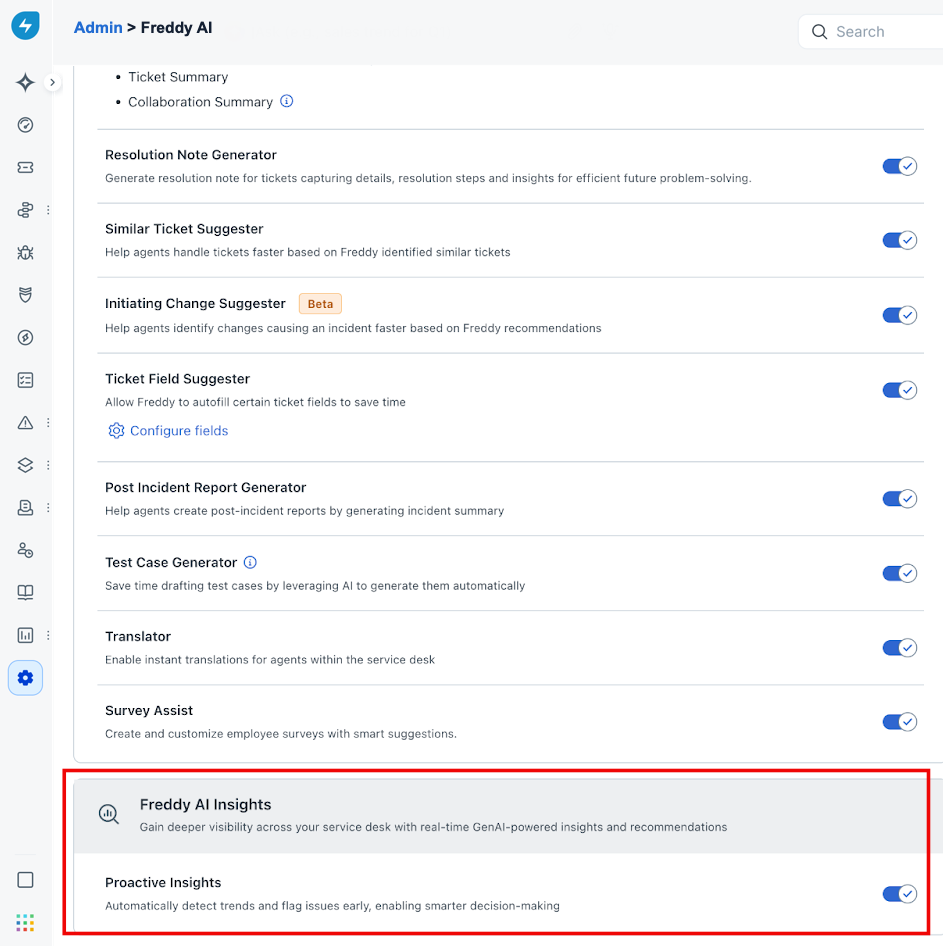Toggle the Survey Assist switch
Screen dimensions: 943x946
coord(900,722)
